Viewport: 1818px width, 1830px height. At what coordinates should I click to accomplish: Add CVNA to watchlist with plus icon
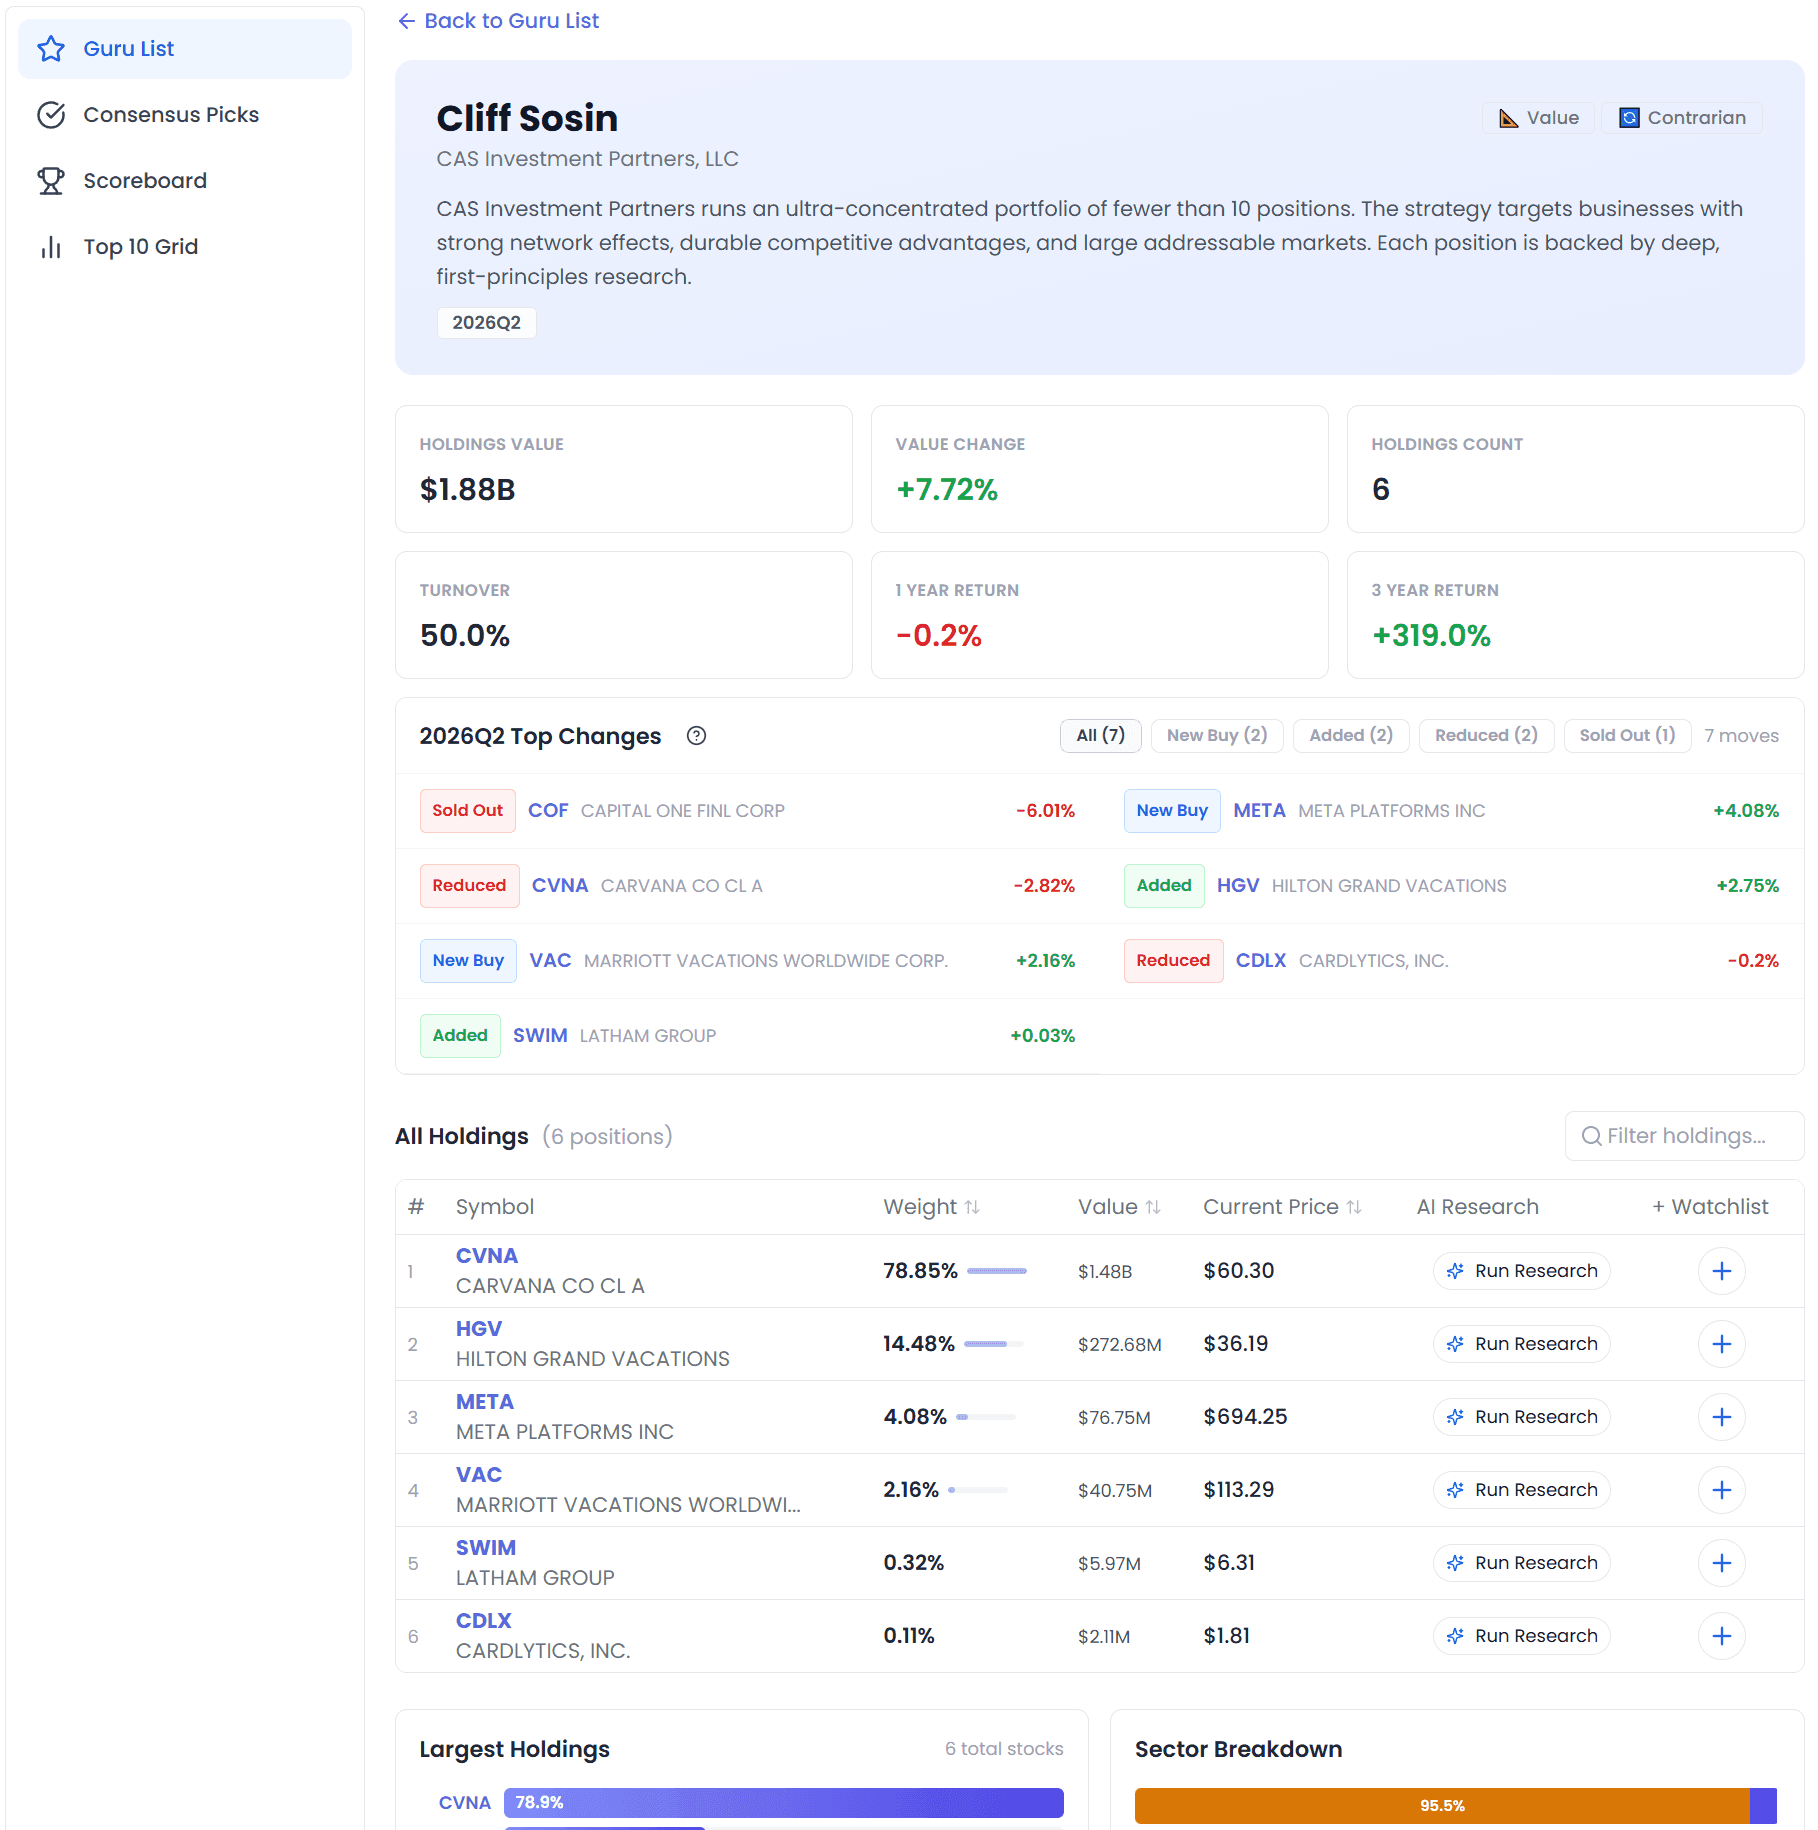coord(1722,1271)
